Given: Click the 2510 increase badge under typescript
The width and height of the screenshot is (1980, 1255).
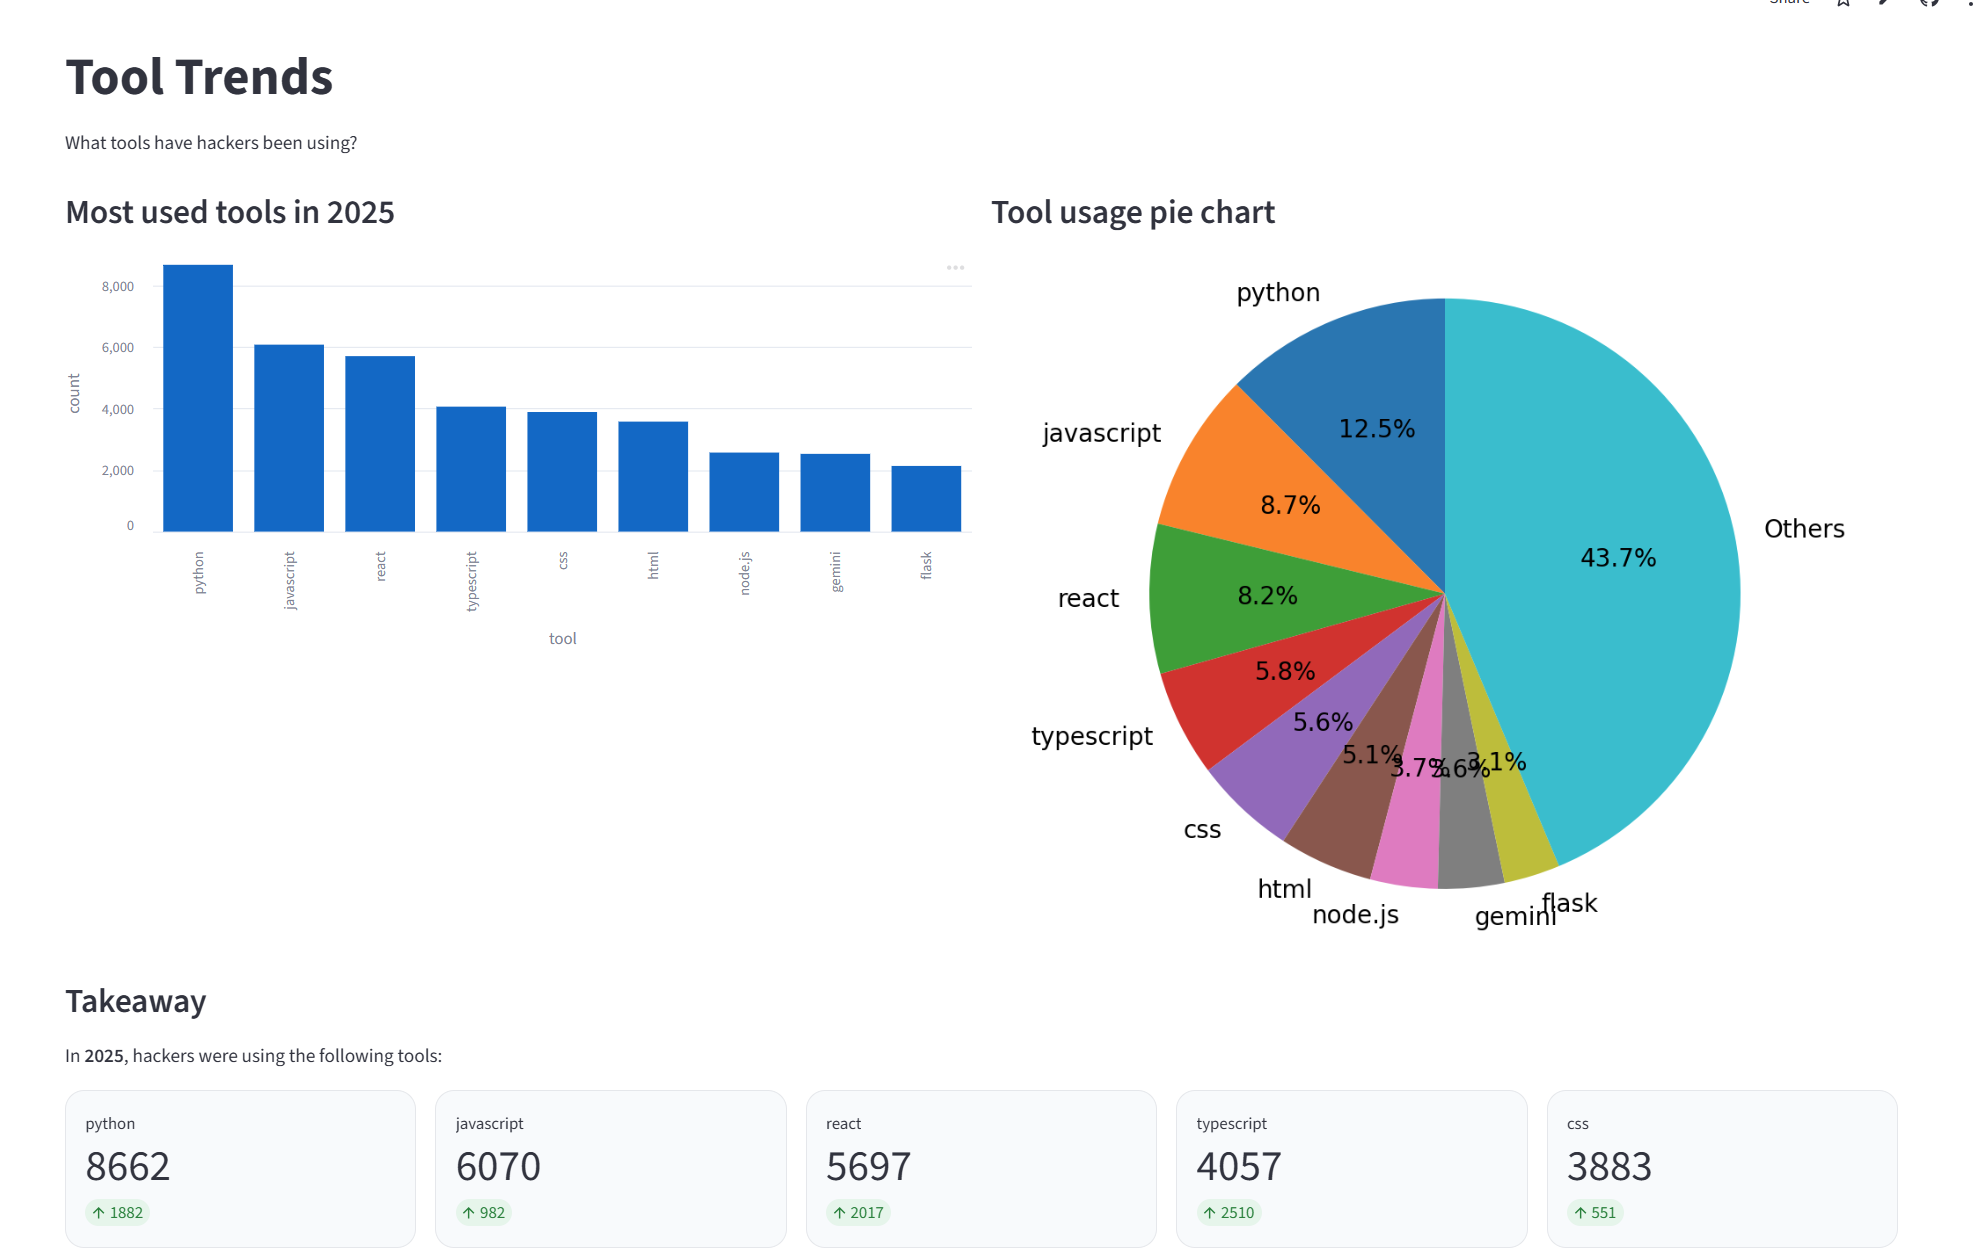Looking at the screenshot, I should 1229,1212.
